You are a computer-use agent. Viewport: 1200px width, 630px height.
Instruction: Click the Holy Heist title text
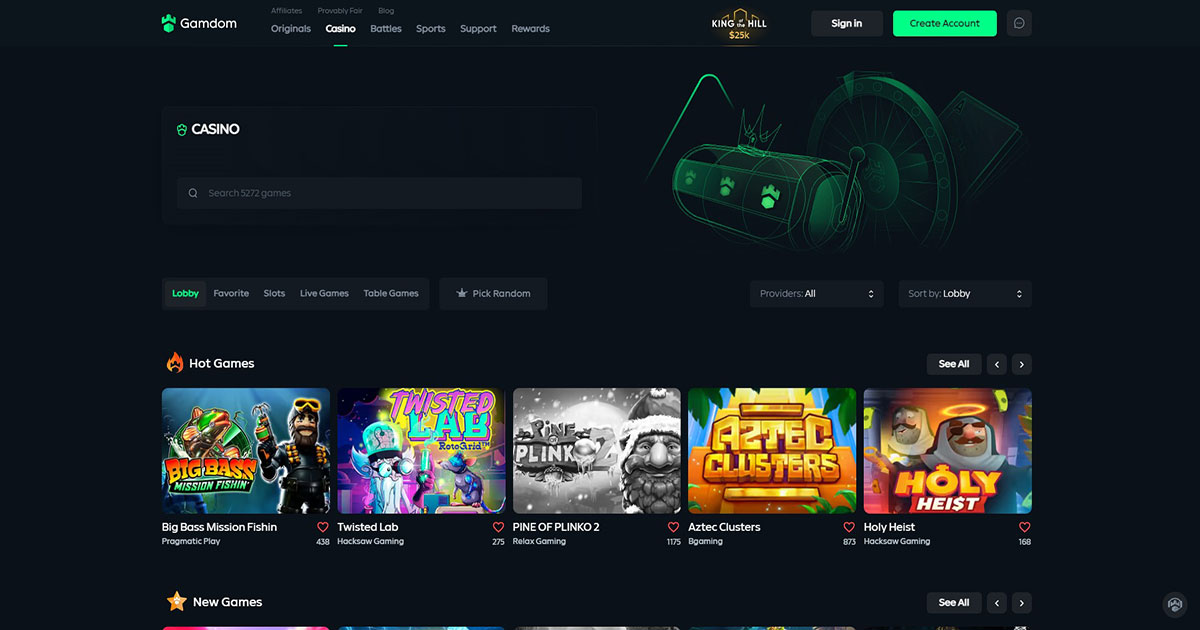[x=890, y=527]
